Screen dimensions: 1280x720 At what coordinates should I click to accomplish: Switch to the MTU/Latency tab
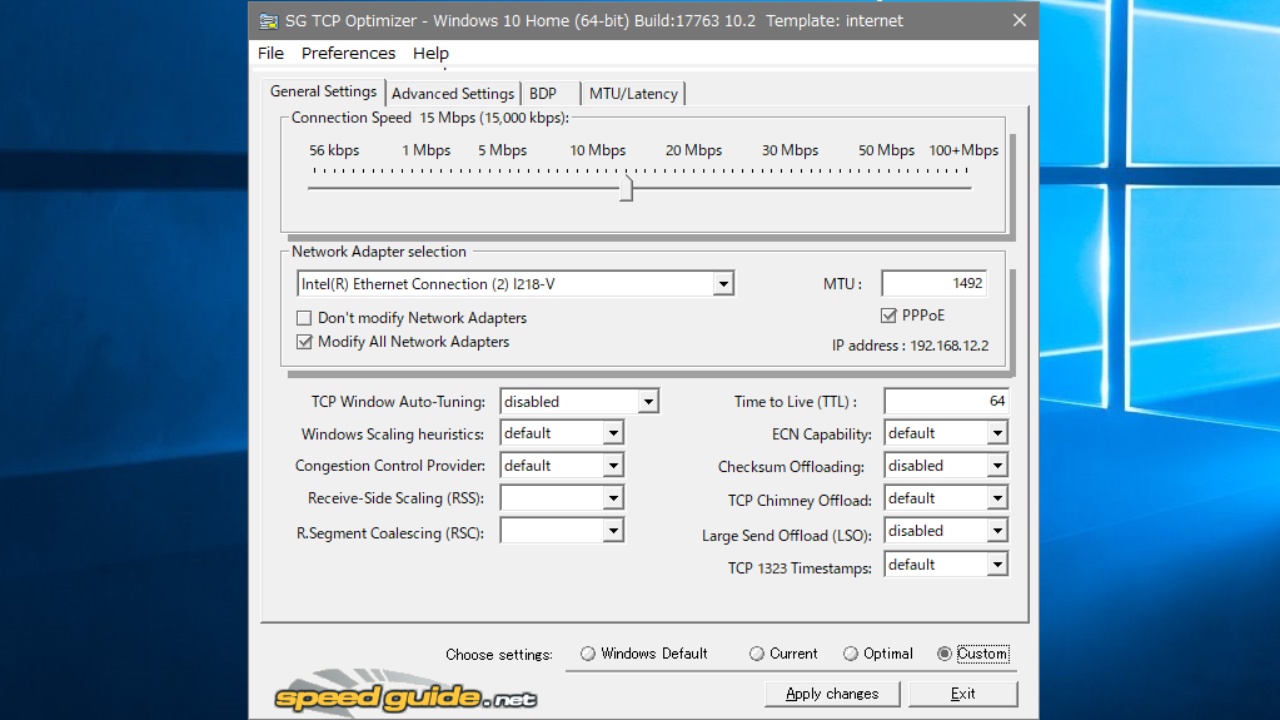pyautogui.click(x=633, y=93)
